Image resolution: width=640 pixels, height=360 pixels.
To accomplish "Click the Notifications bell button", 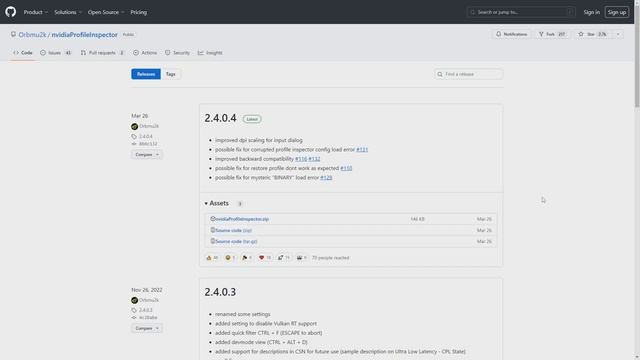I will coord(511,34).
